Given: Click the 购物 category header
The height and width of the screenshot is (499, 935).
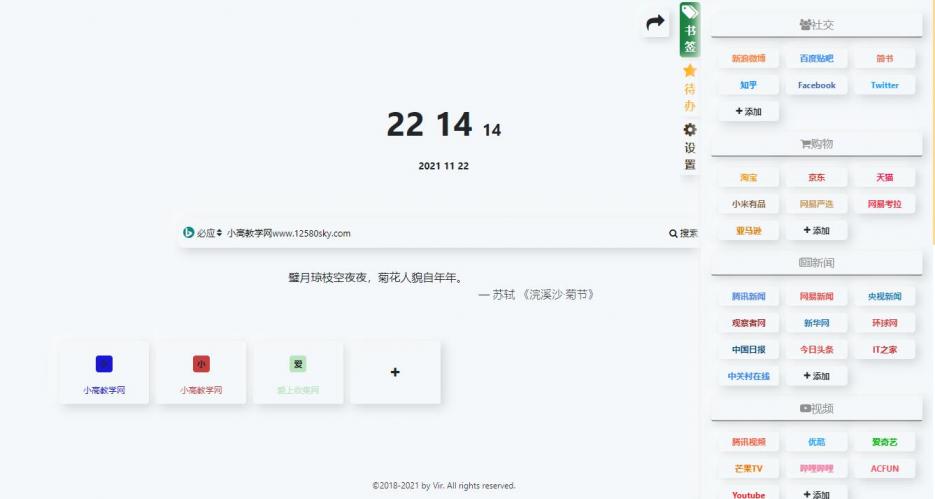Looking at the screenshot, I should click(816, 144).
